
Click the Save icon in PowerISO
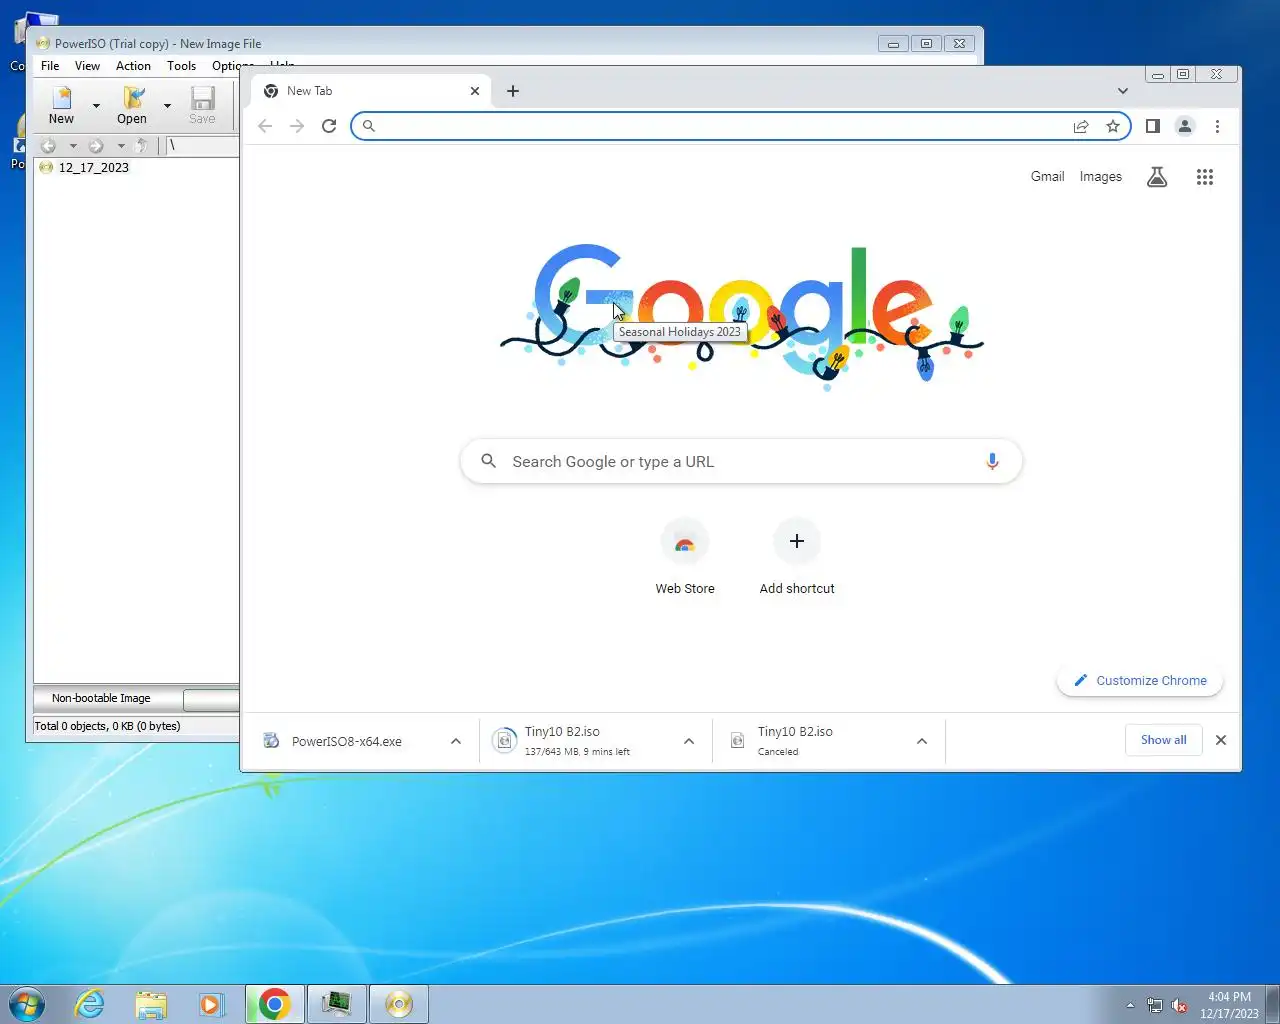(x=202, y=105)
